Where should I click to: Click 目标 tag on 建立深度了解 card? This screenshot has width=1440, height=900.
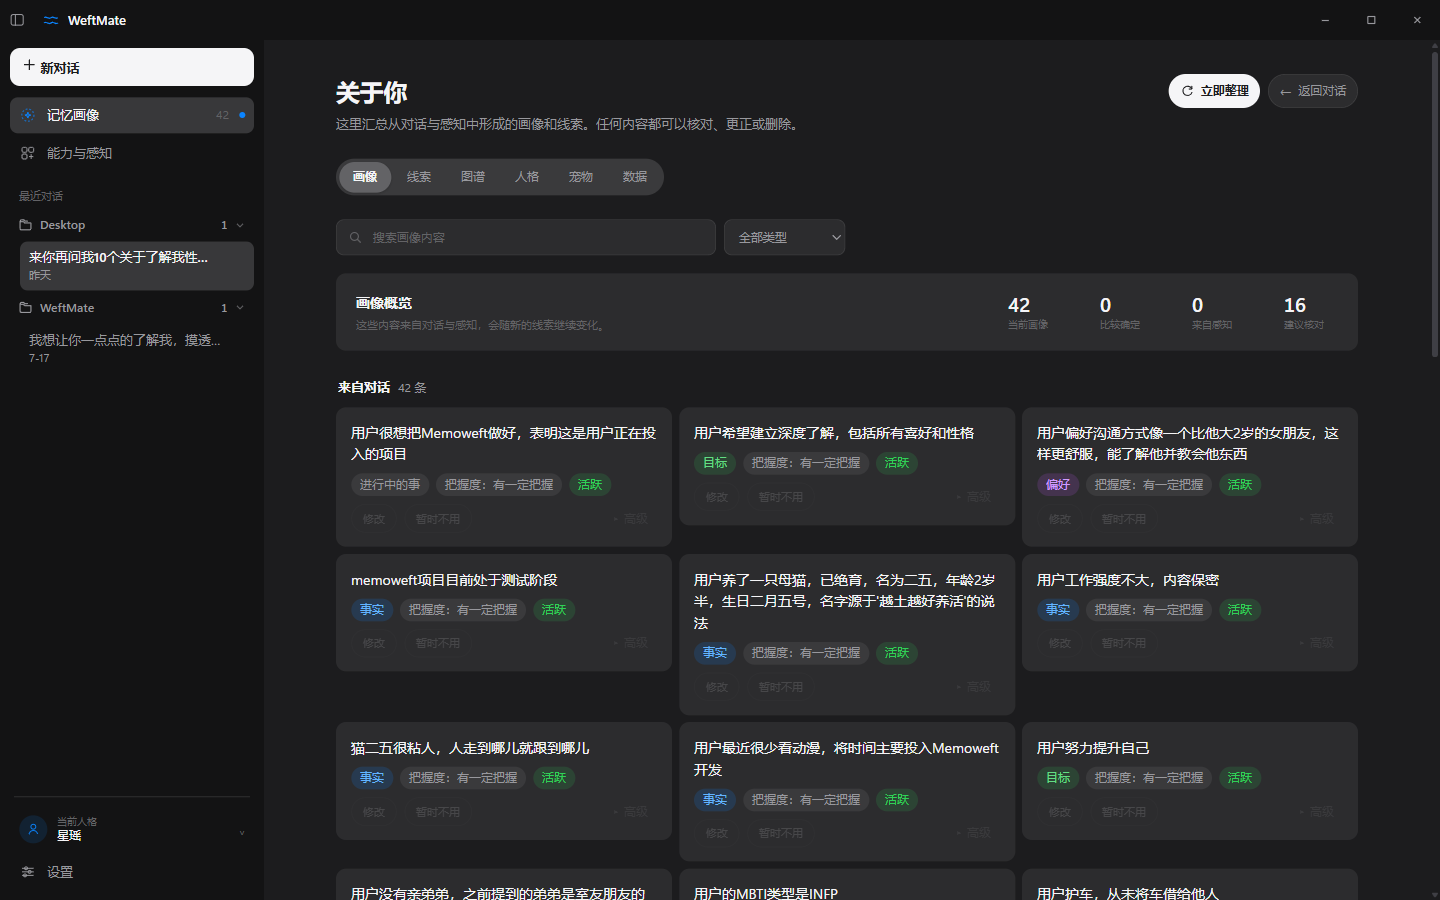[715, 463]
